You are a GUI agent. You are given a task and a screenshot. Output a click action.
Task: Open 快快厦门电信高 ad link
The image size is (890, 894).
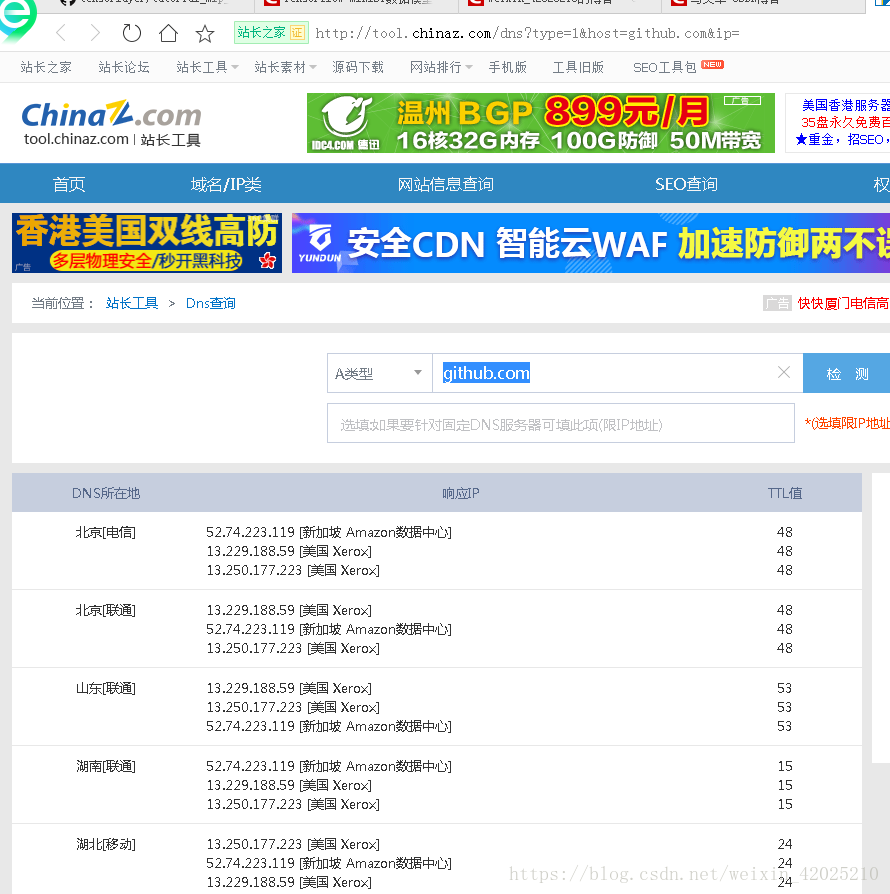pos(843,303)
